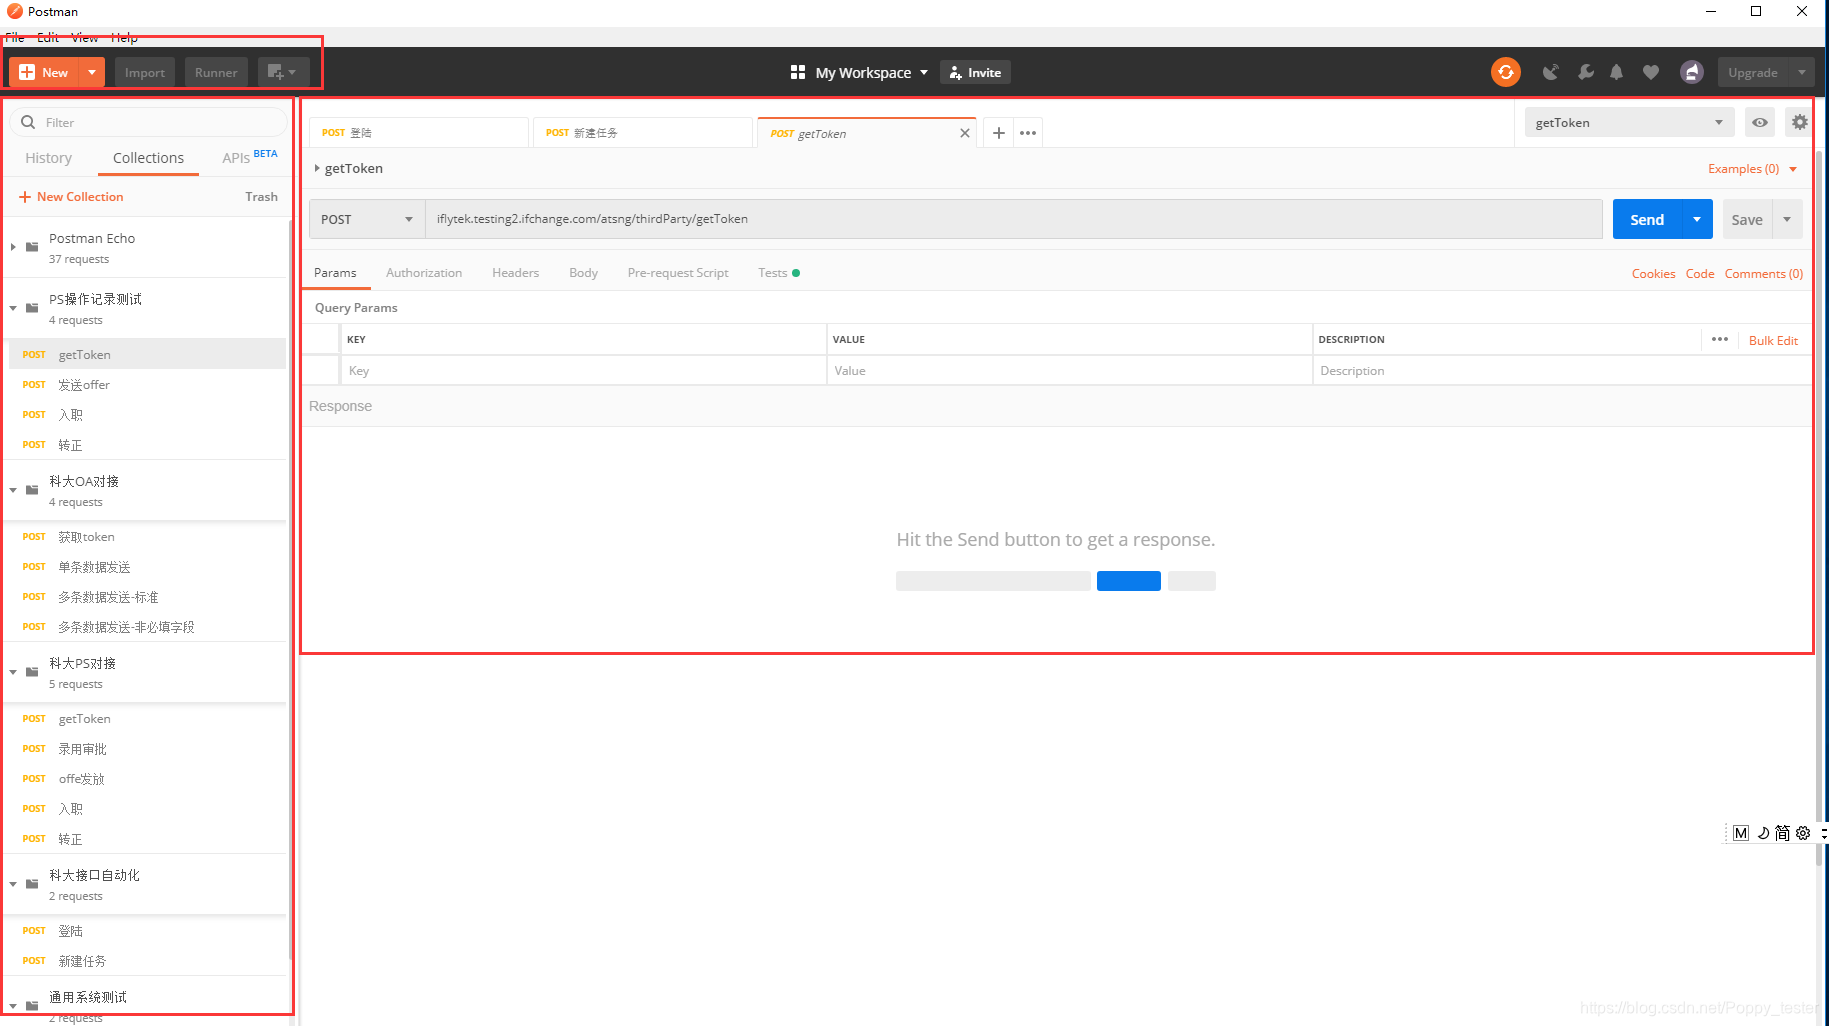Screen dimensions: 1829x1026
Task: Close the getToken request tab
Action: [x=965, y=133]
